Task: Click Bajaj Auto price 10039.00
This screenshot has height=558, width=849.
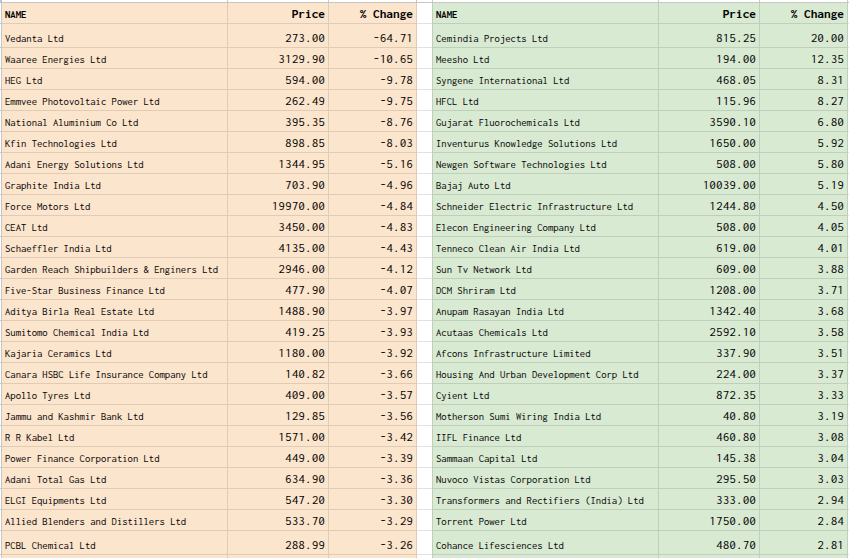Action: pyautogui.click(x=709, y=186)
